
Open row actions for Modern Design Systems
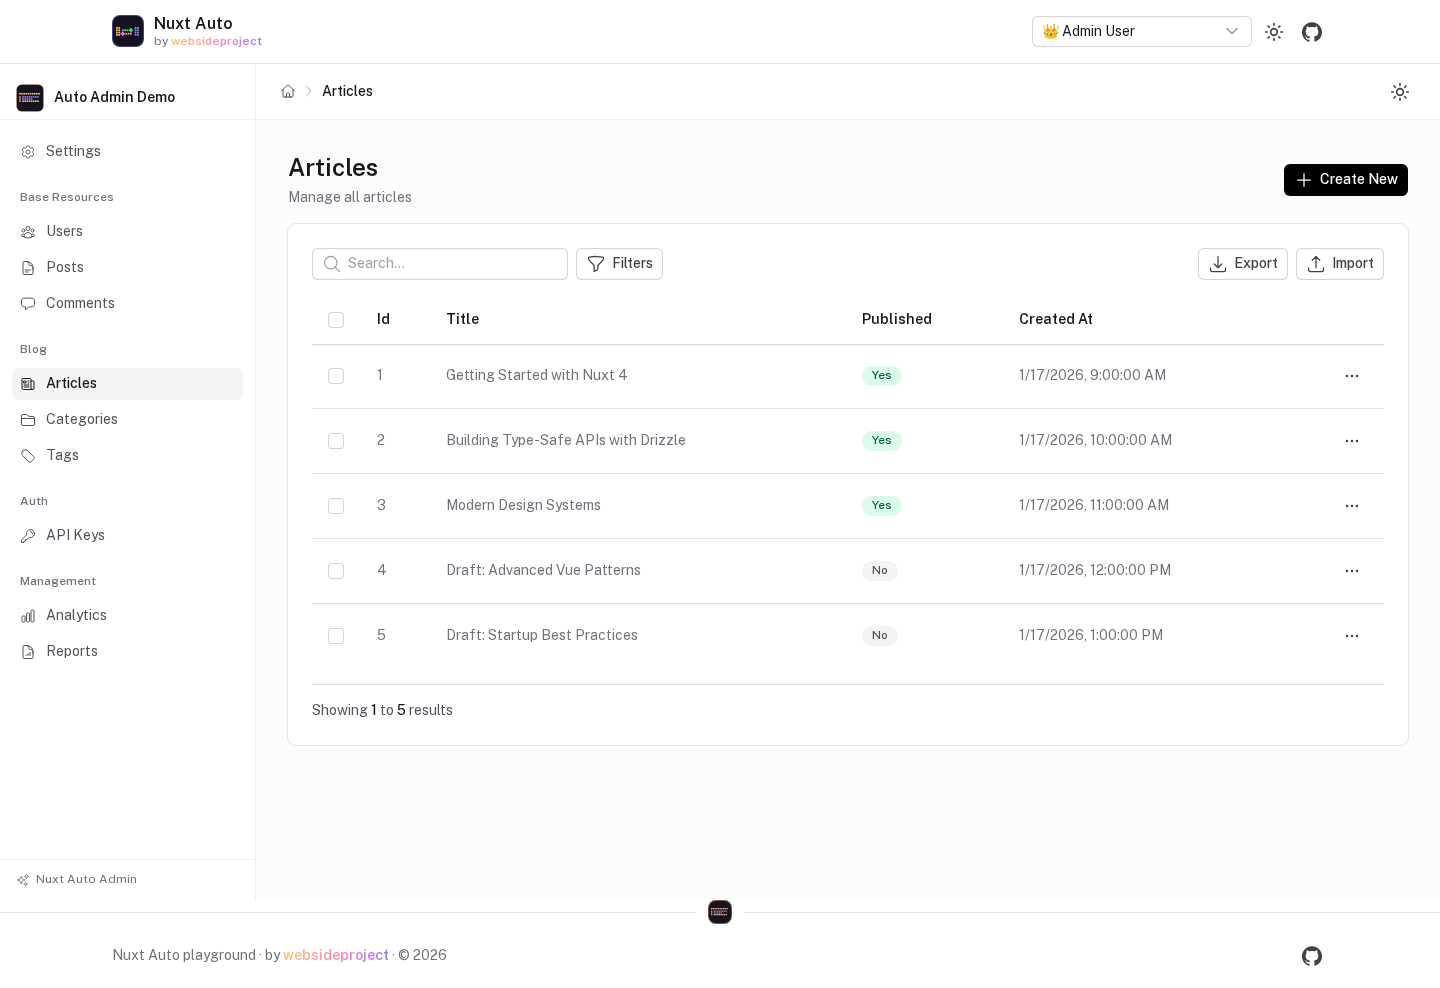pyautogui.click(x=1352, y=506)
